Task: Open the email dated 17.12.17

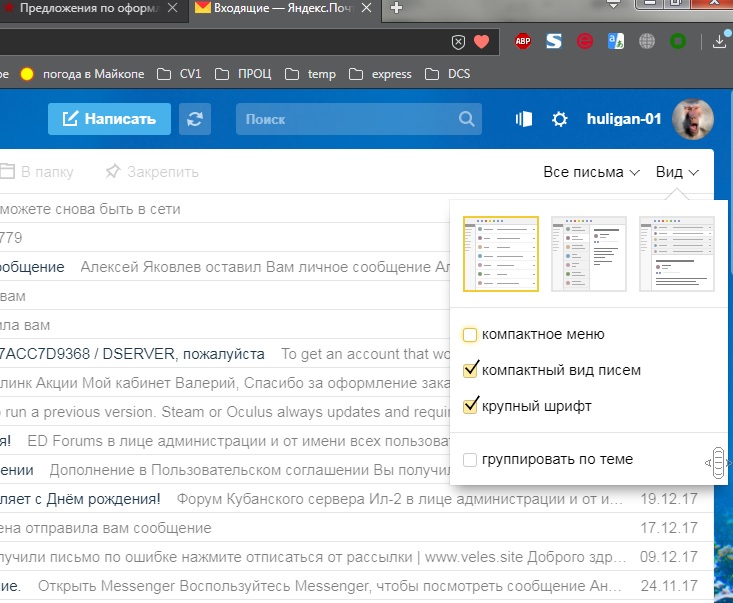Action: tap(357, 528)
